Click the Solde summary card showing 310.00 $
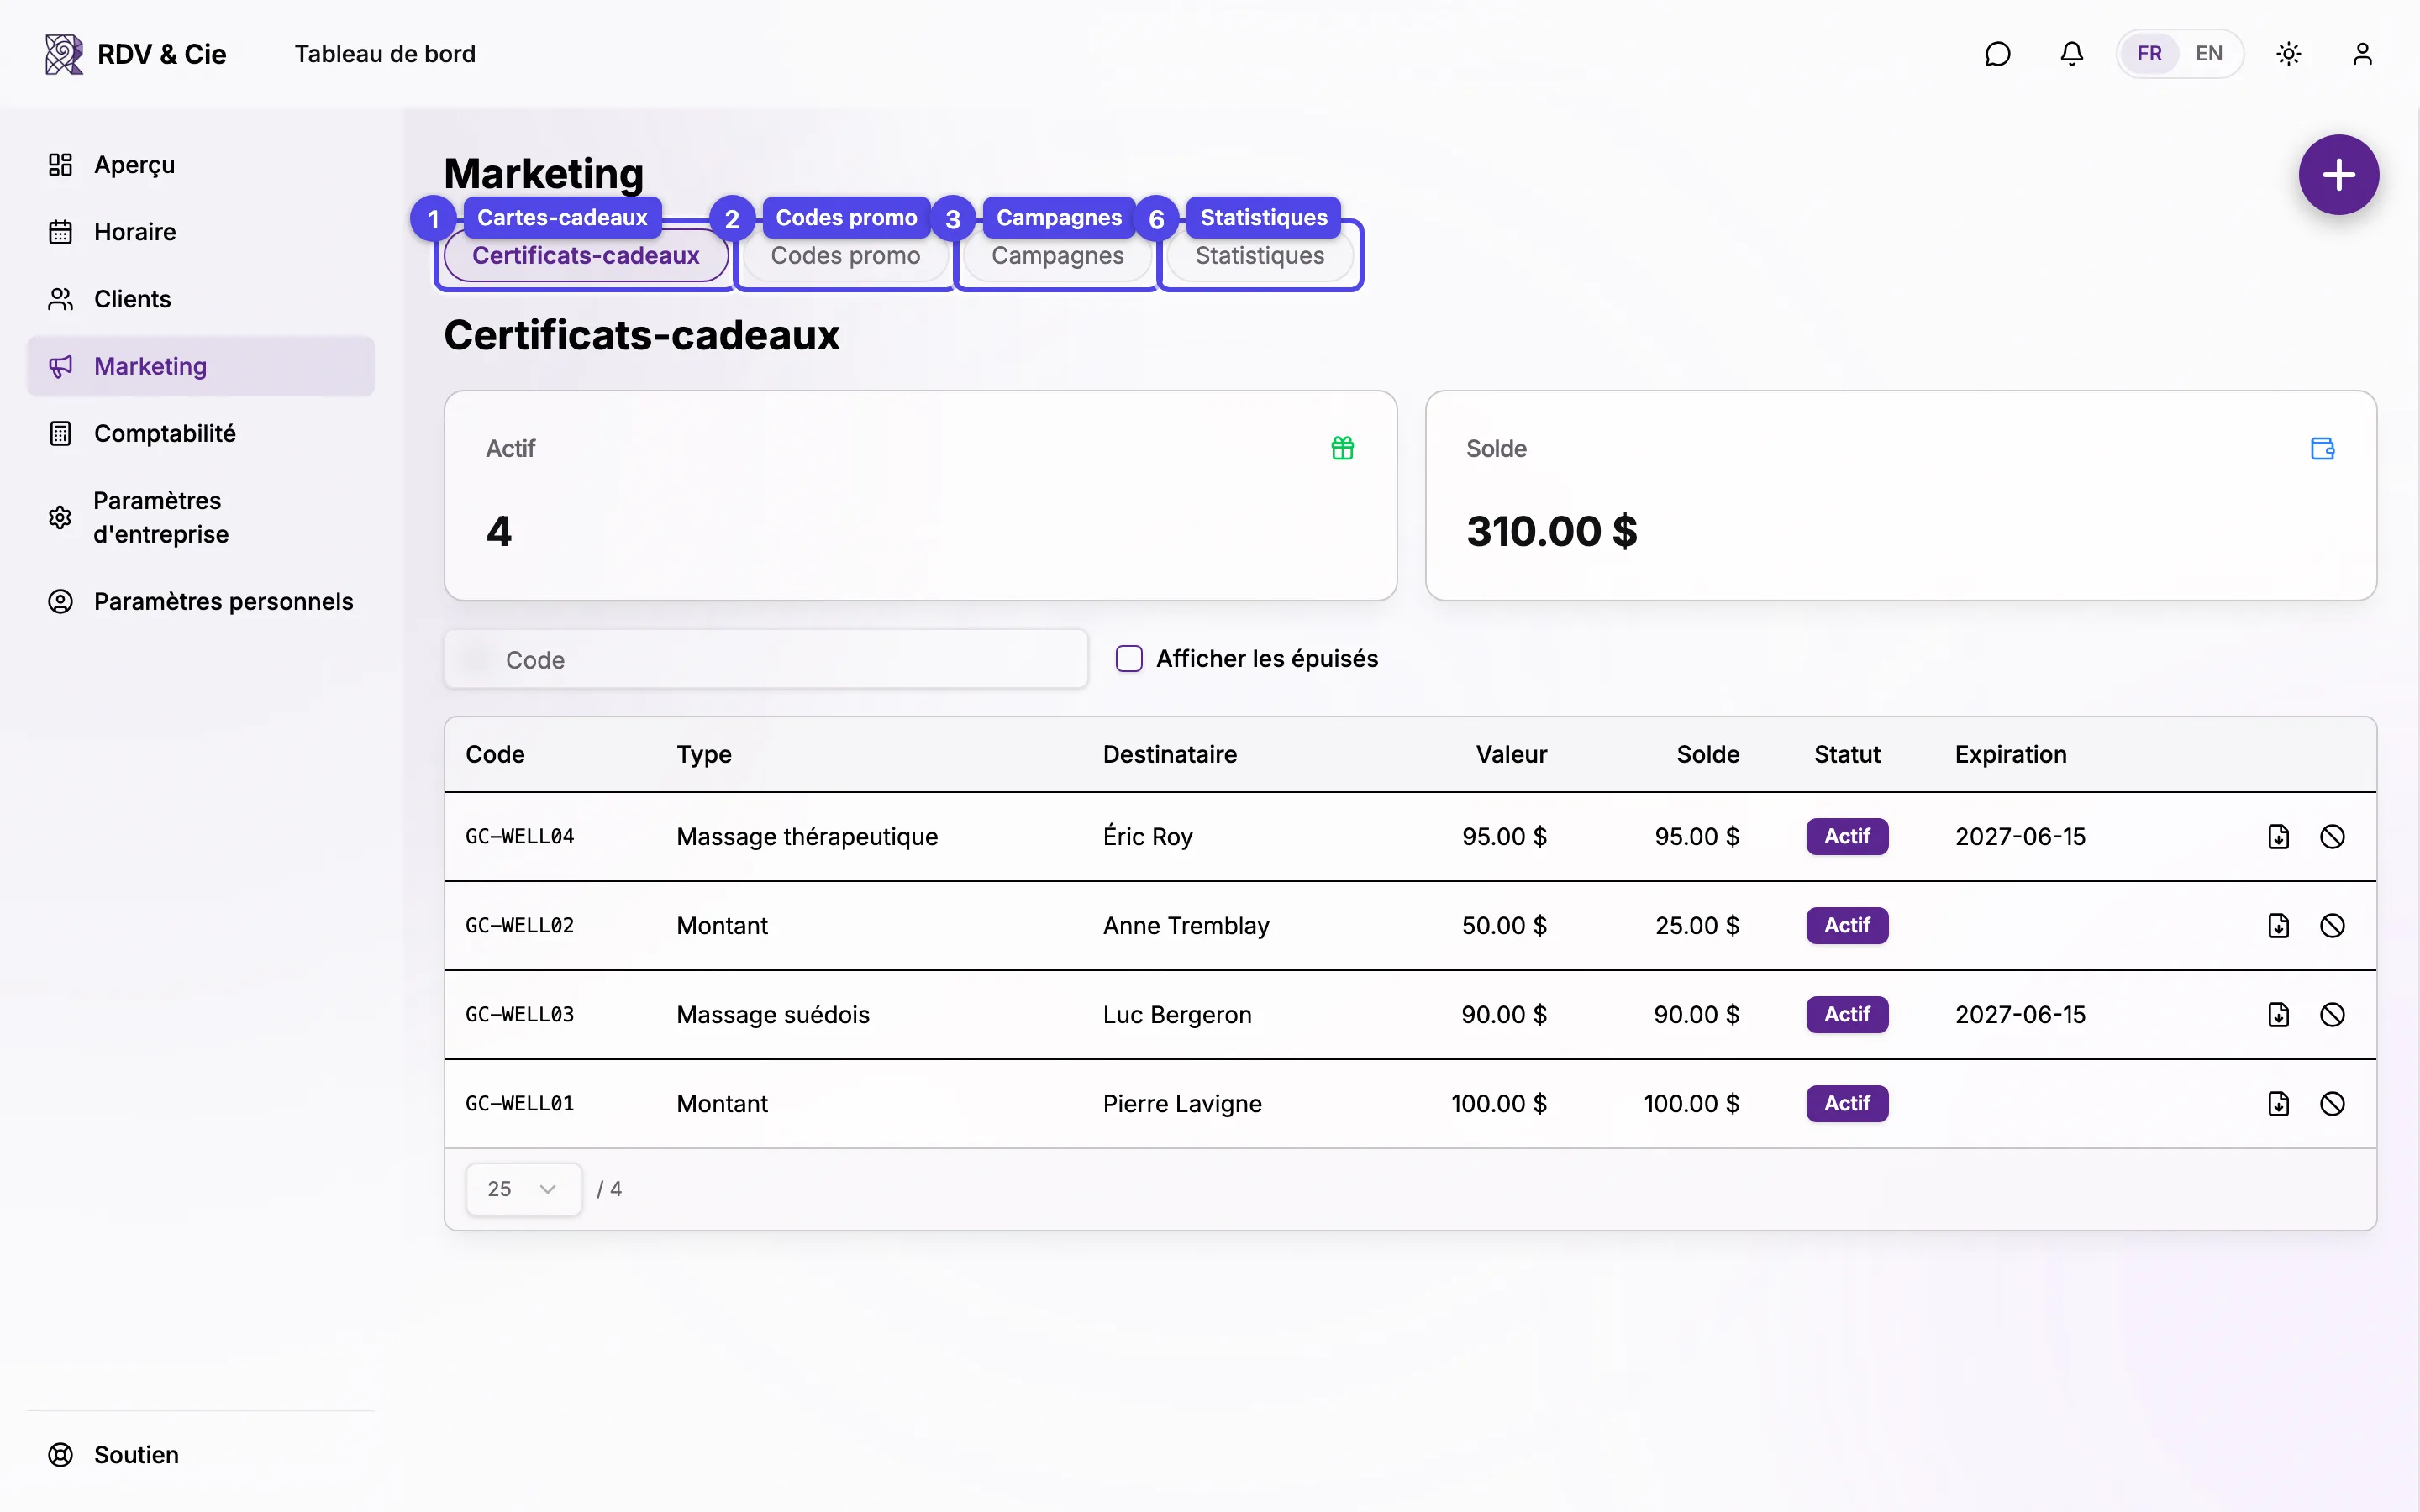 pos(1900,496)
